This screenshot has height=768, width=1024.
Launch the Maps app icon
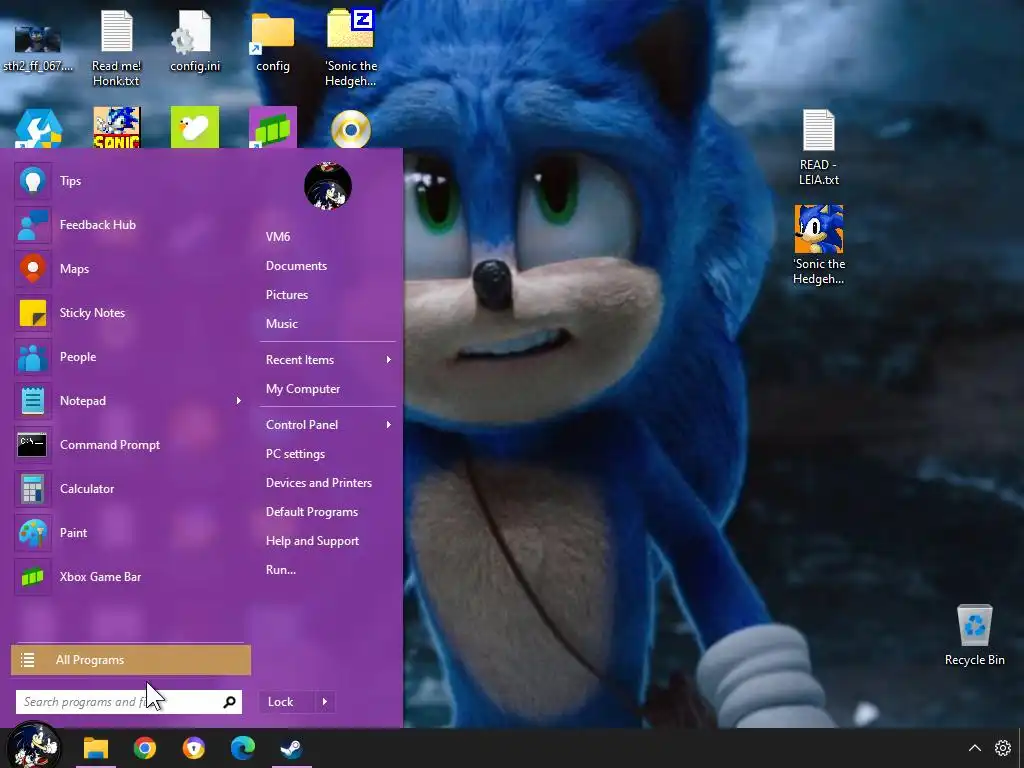coord(33,268)
